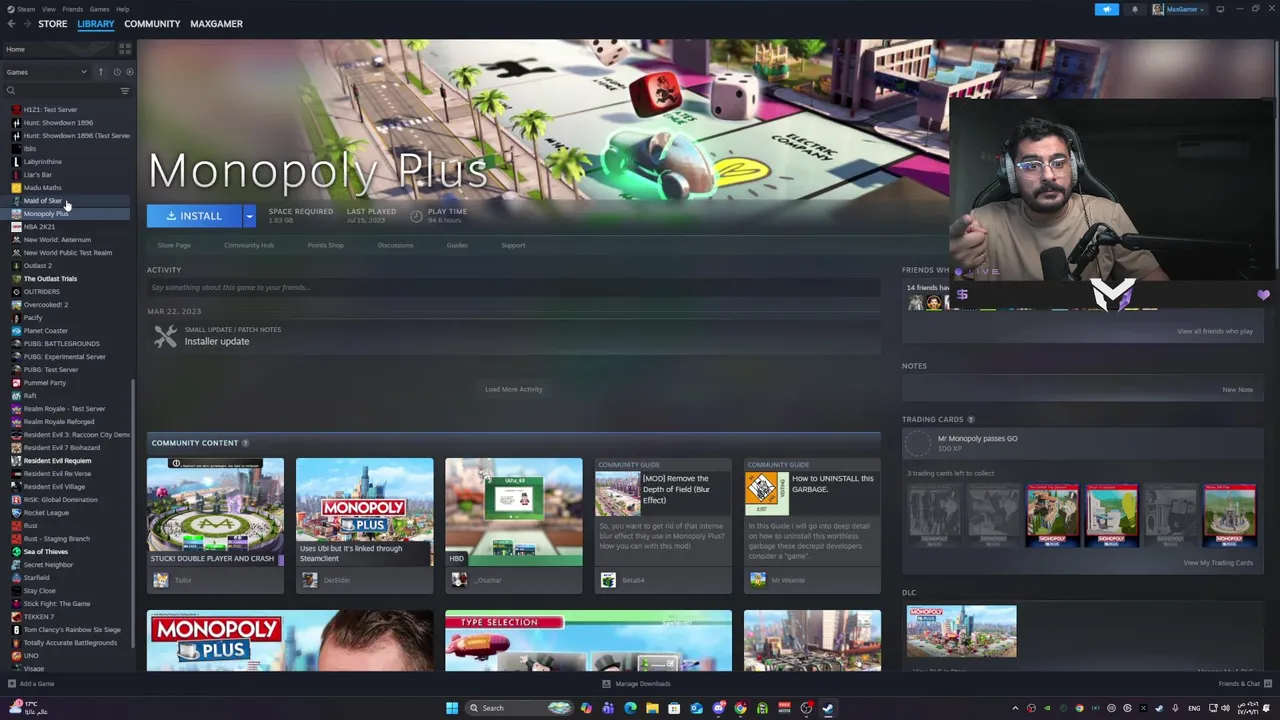Click the INSTALL button
Viewport: 1280px width, 720px height.
(x=194, y=216)
